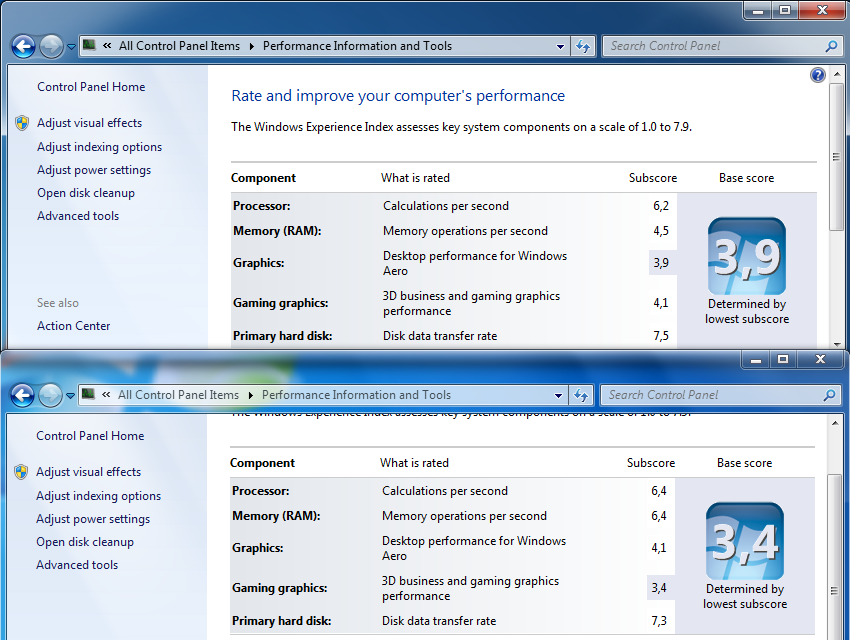
Task: Minimize the top Performance Information window
Action: [758, 10]
